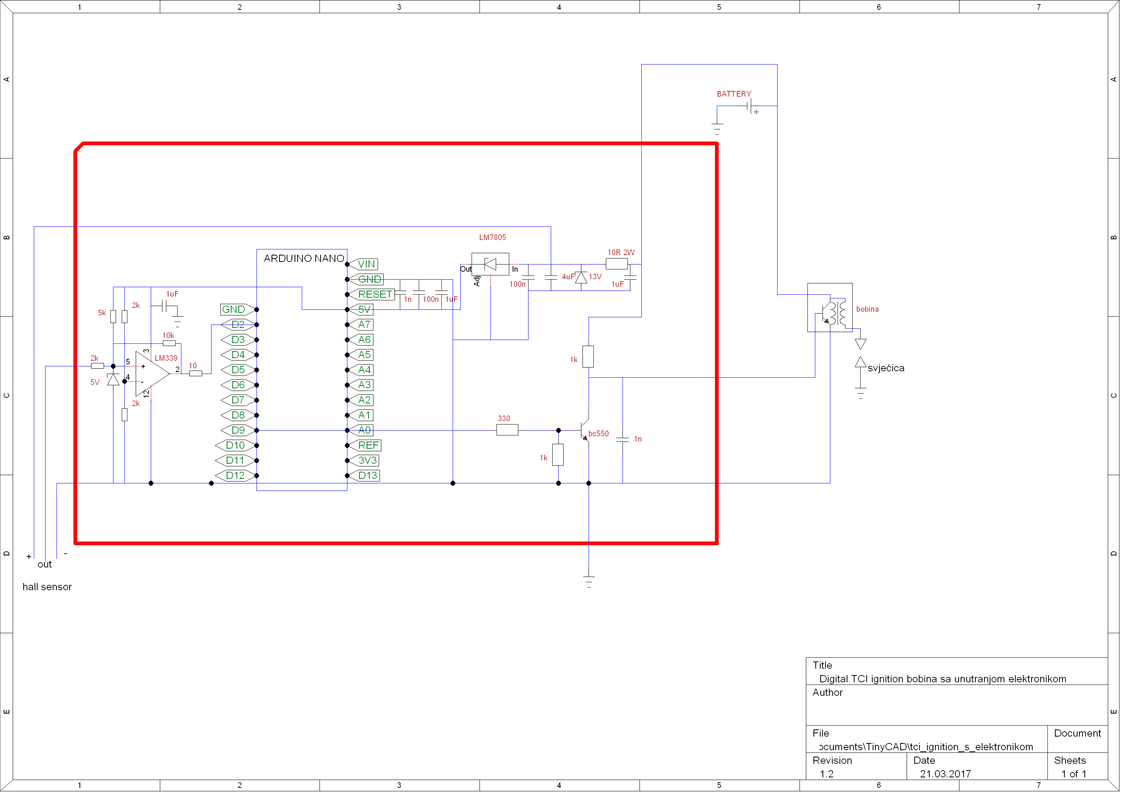Click the Document field in title block

pos(1077,740)
